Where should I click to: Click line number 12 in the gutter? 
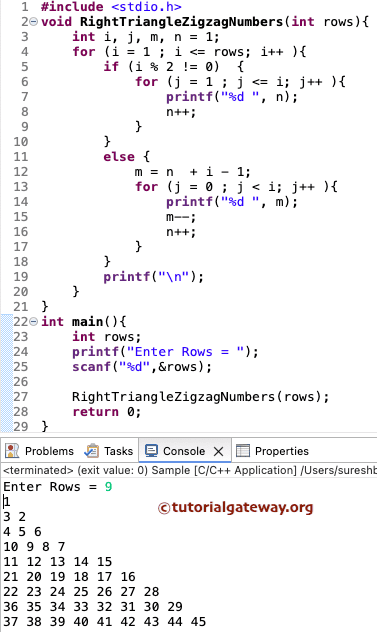(x=21, y=172)
